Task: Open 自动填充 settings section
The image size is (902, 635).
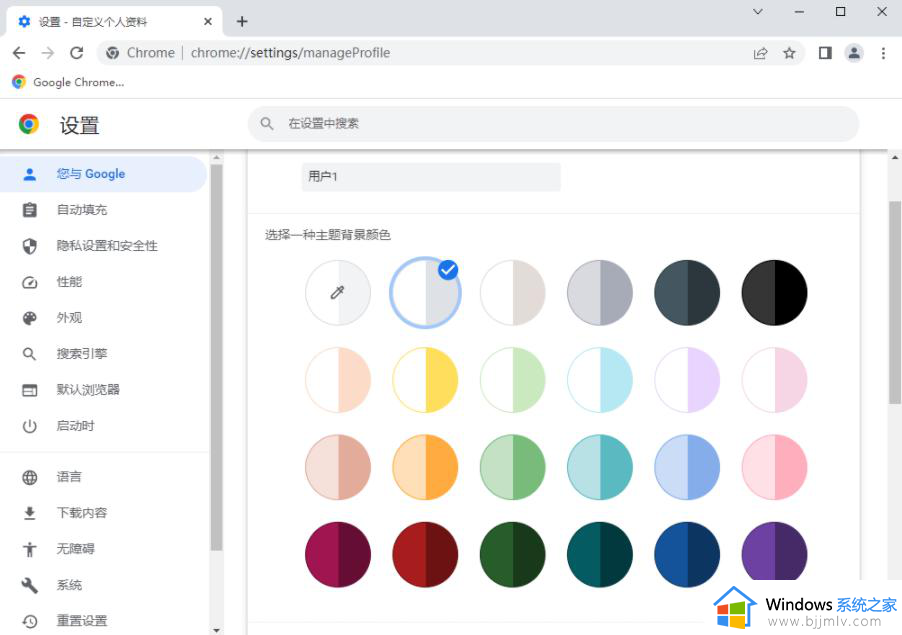Action: click(104, 210)
